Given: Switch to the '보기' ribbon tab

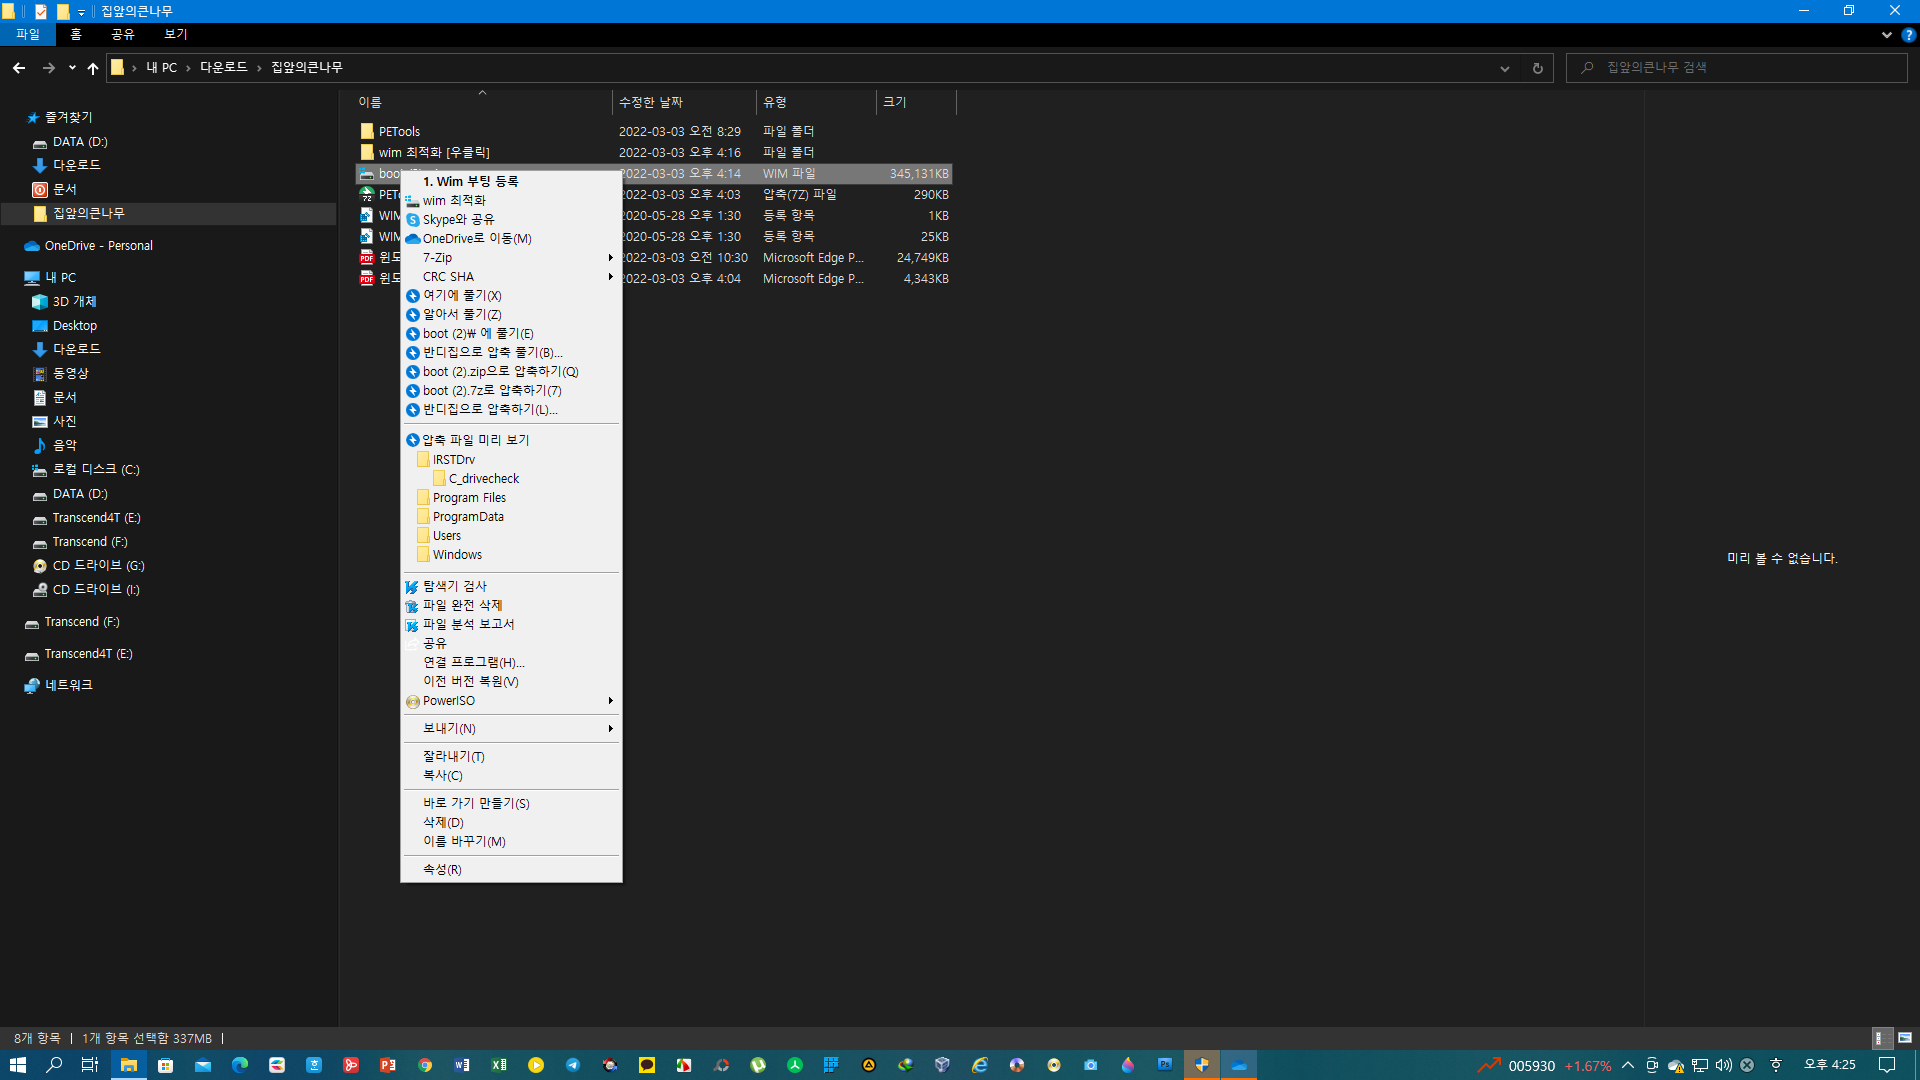Looking at the screenshot, I should pos(176,34).
